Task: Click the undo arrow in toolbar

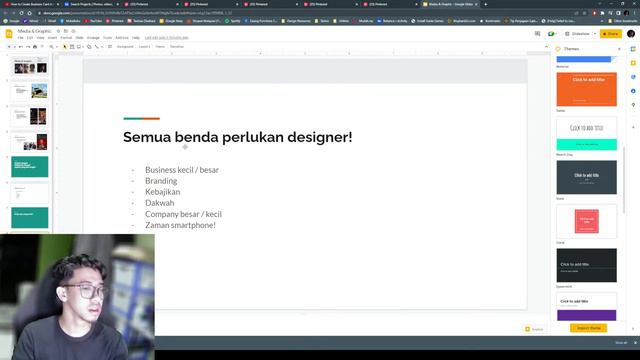Action: [21, 47]
